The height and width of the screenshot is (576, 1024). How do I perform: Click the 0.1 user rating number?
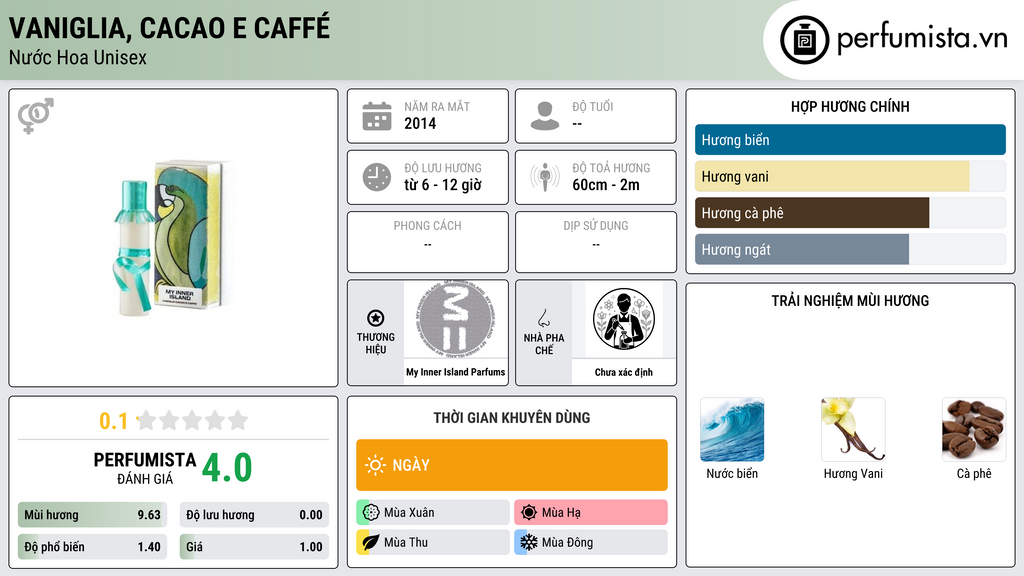(114, 421)
